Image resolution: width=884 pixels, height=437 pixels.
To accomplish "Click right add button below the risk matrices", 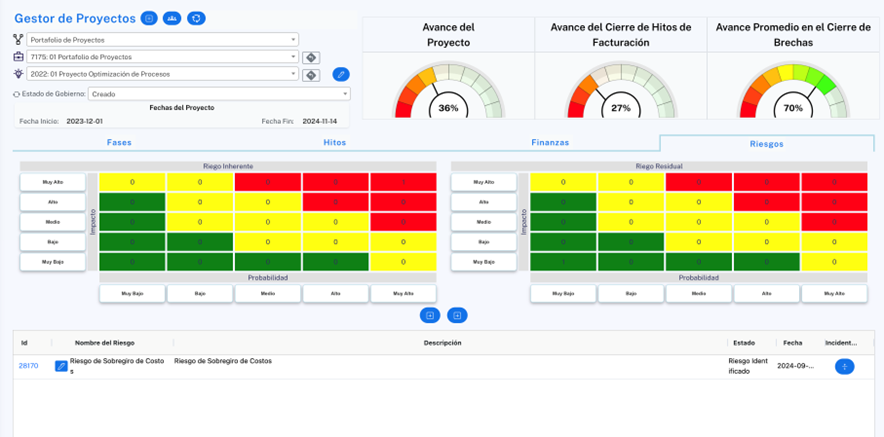I will click(x=457, y=315).
